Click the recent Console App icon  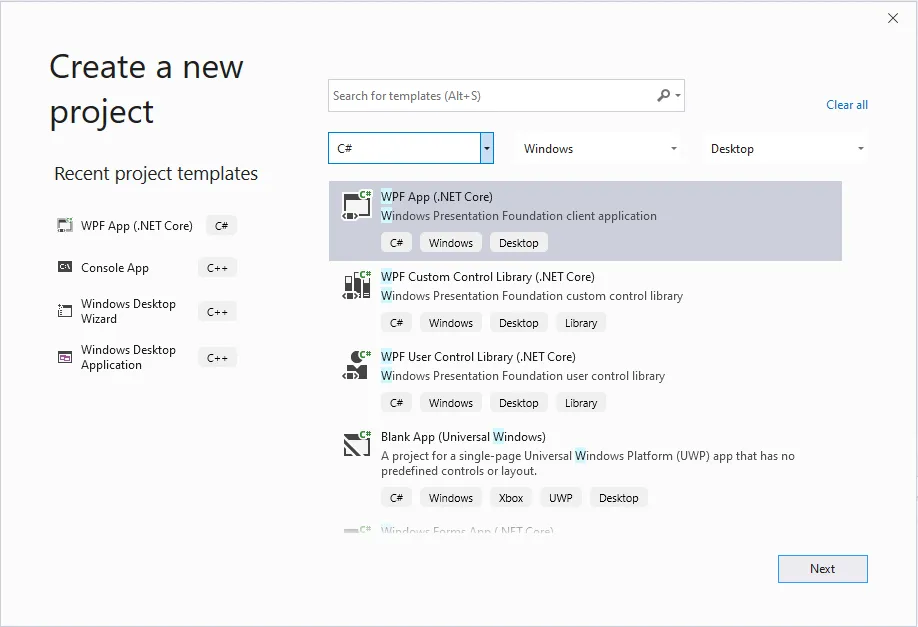pyautogui.click(x=65, y=268)
